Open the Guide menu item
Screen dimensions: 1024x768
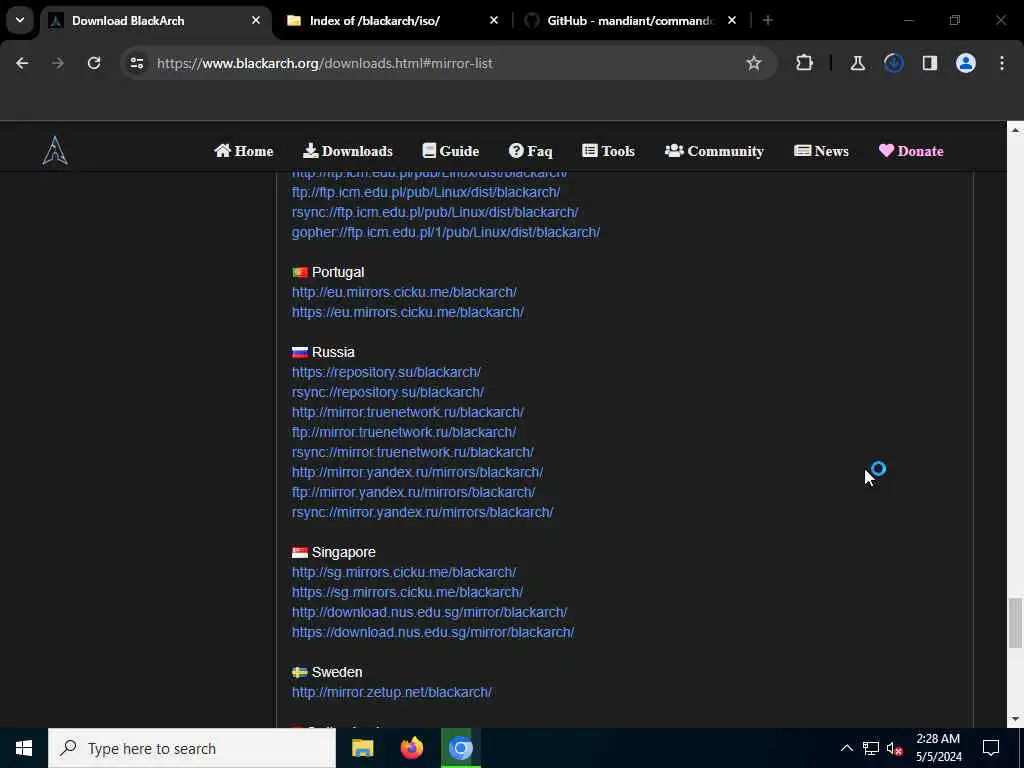pos(451,151)
